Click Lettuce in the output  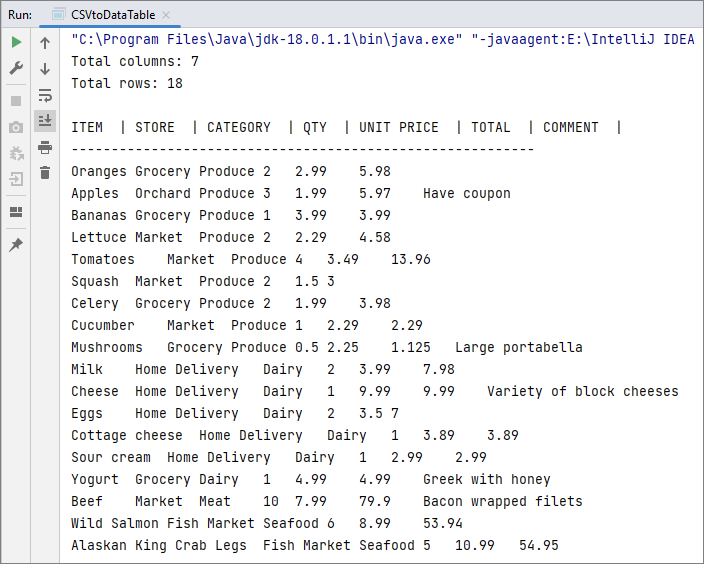99,238
